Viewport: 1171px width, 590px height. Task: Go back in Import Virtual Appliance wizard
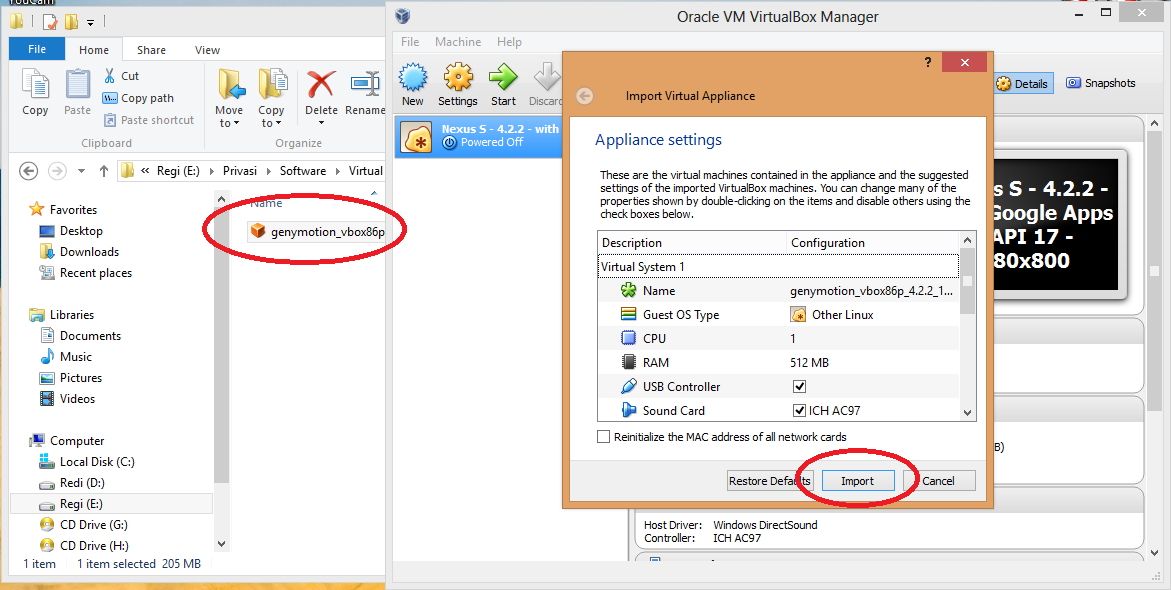pyautogui.click(x=586, y=96)
